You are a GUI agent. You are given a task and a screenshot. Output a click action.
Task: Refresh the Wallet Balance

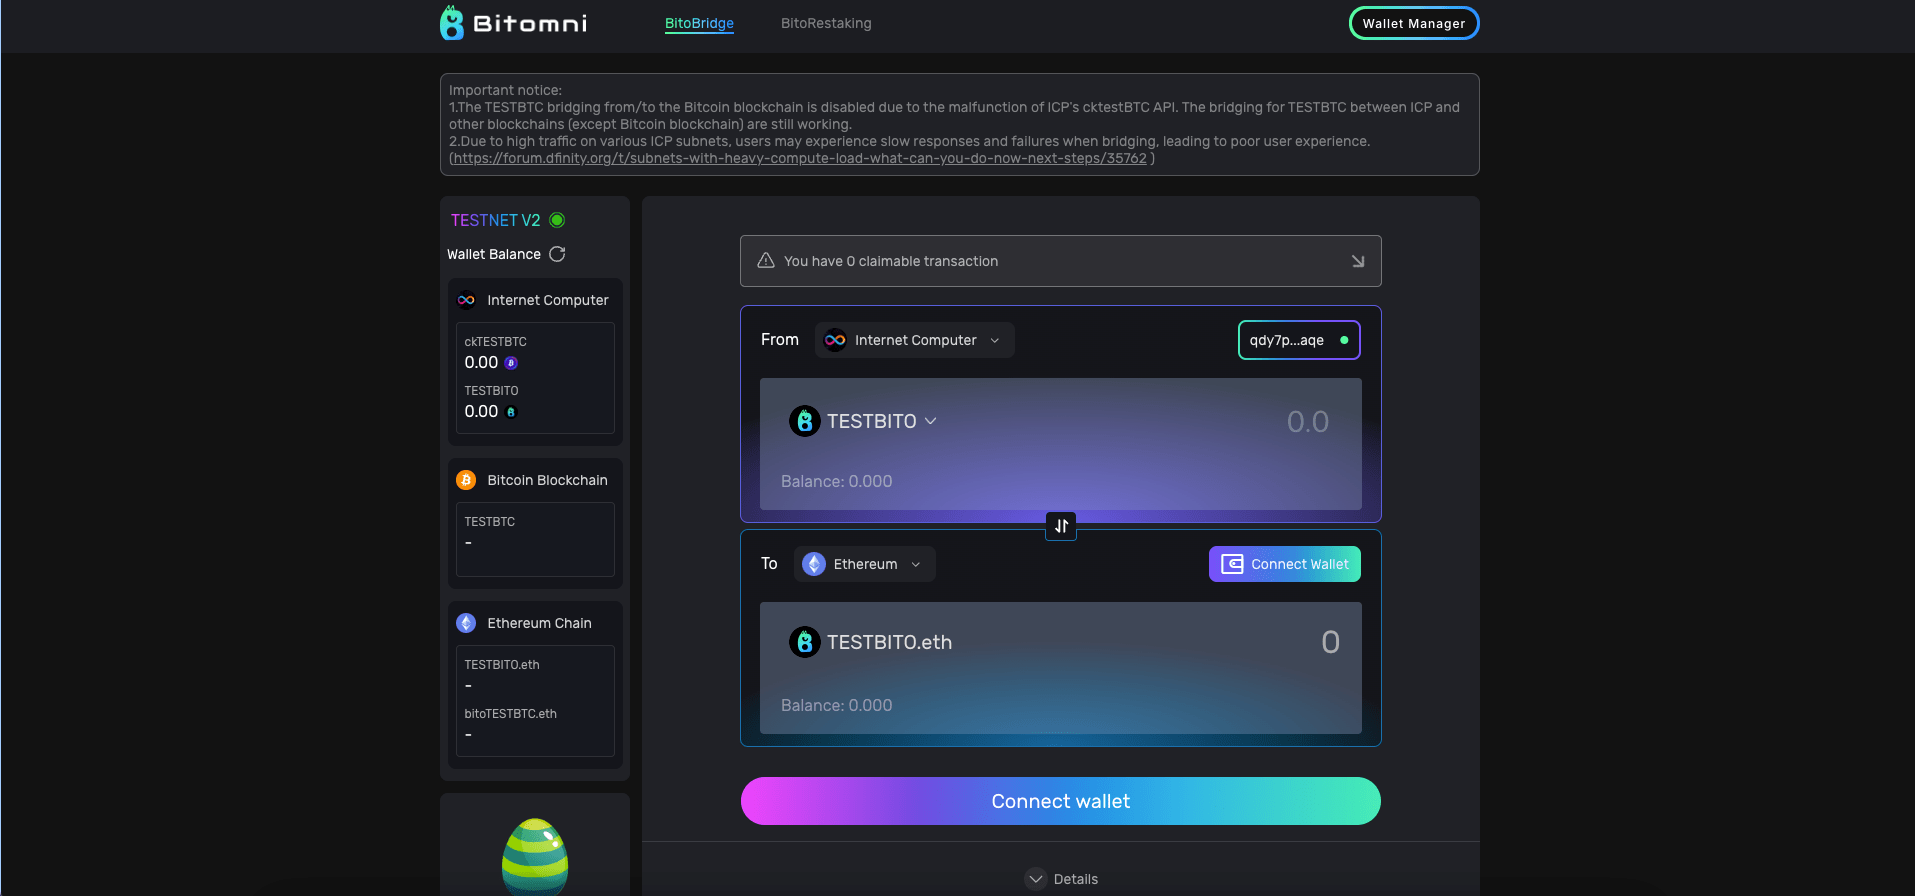(x=557, y=254)
